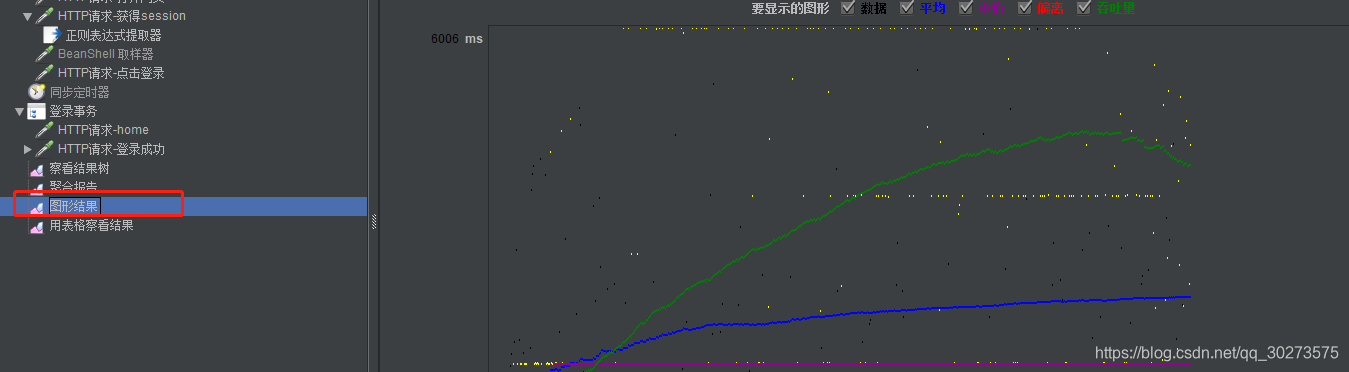Click the 6006 ms axis label
Viewport: 1349px width, 372px height.
point(456,39)
